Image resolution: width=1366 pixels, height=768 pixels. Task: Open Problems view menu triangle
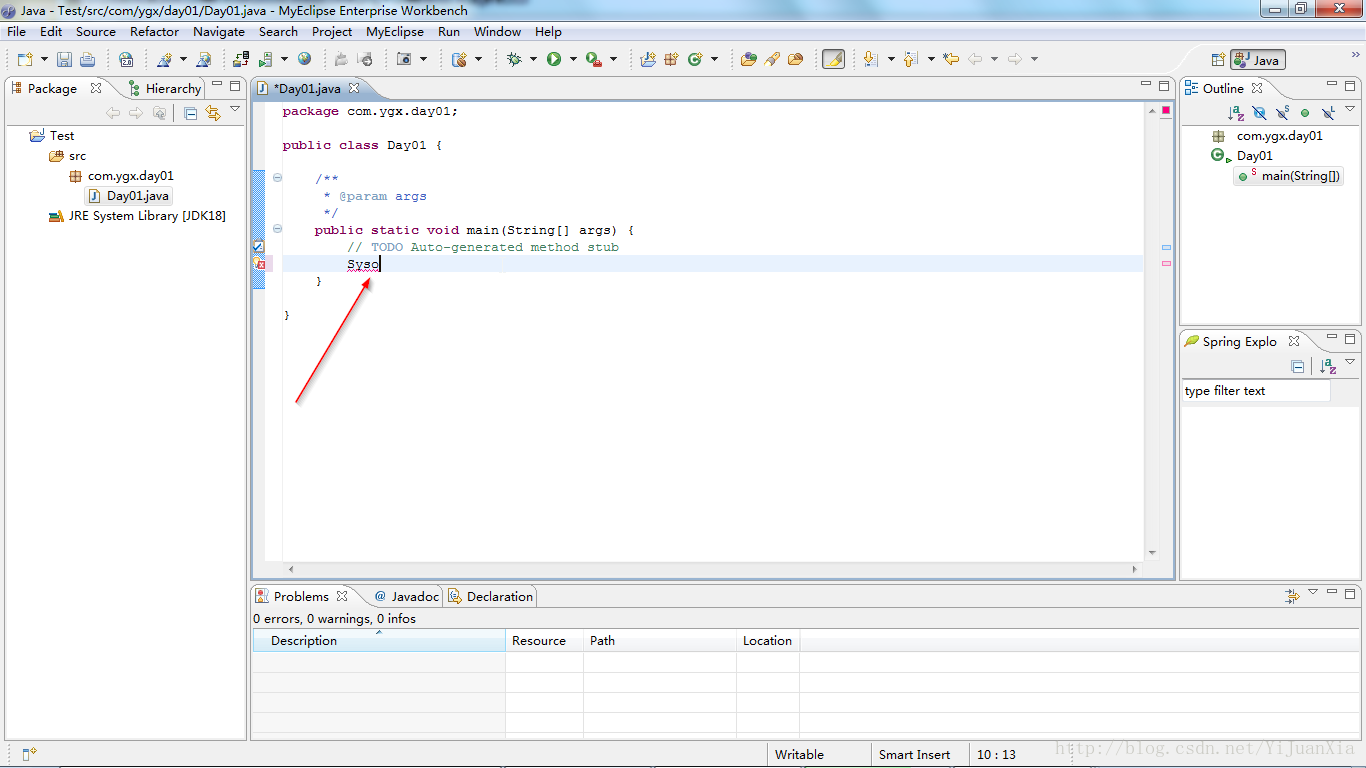click(x=1313, y=592)
